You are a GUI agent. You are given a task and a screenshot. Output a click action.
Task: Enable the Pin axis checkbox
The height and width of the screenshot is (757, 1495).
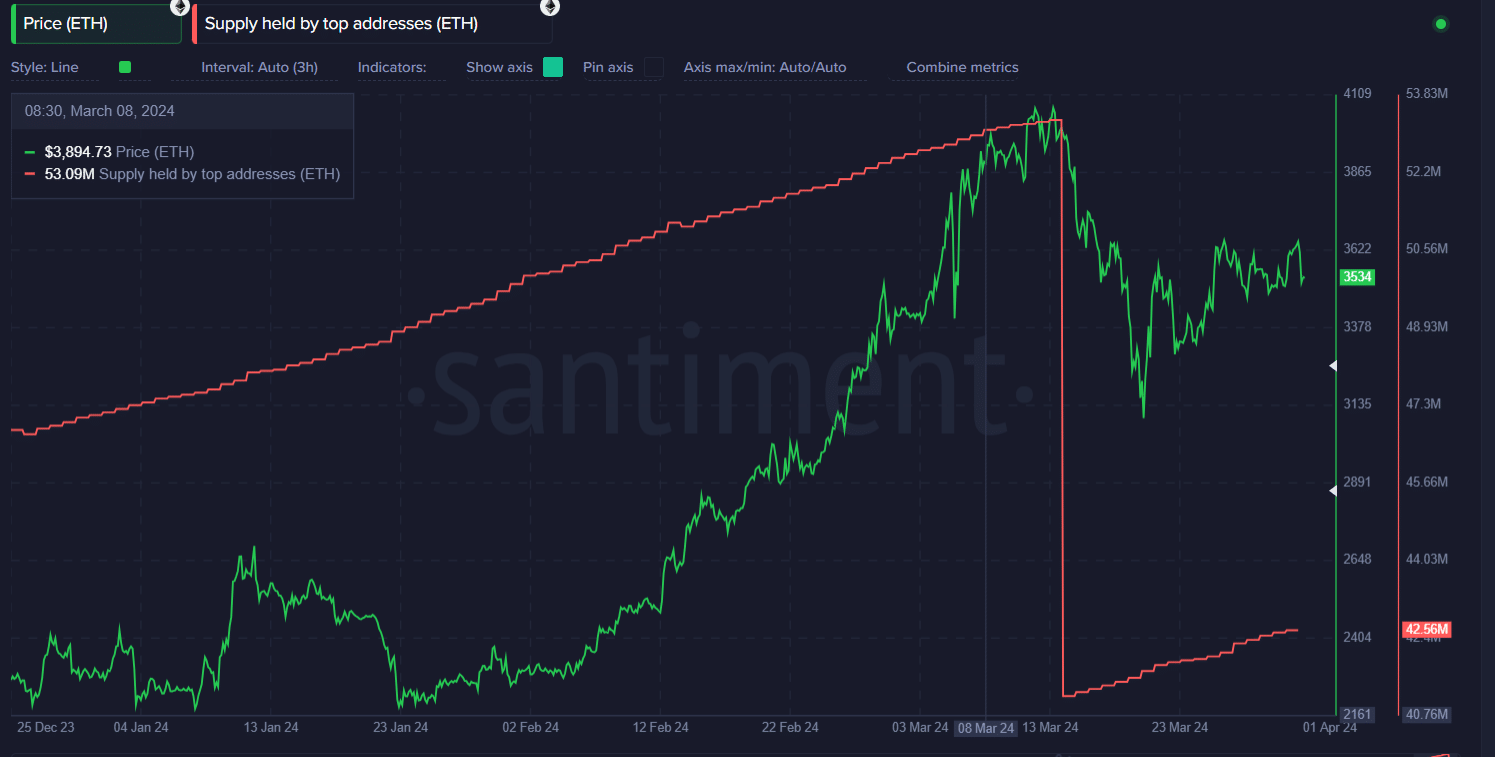653,67
